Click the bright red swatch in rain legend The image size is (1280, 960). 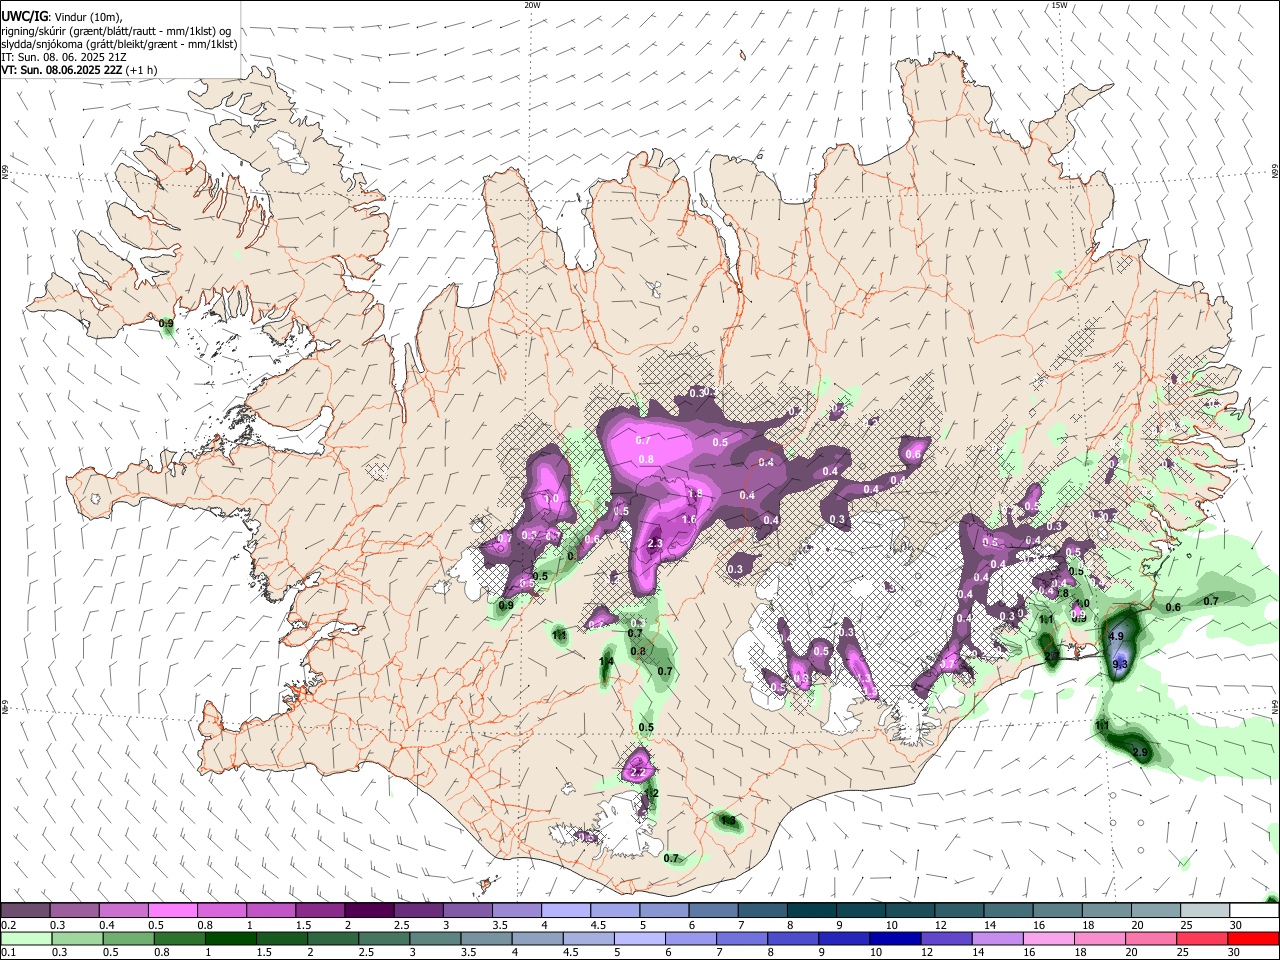(x=1254, y=938)
